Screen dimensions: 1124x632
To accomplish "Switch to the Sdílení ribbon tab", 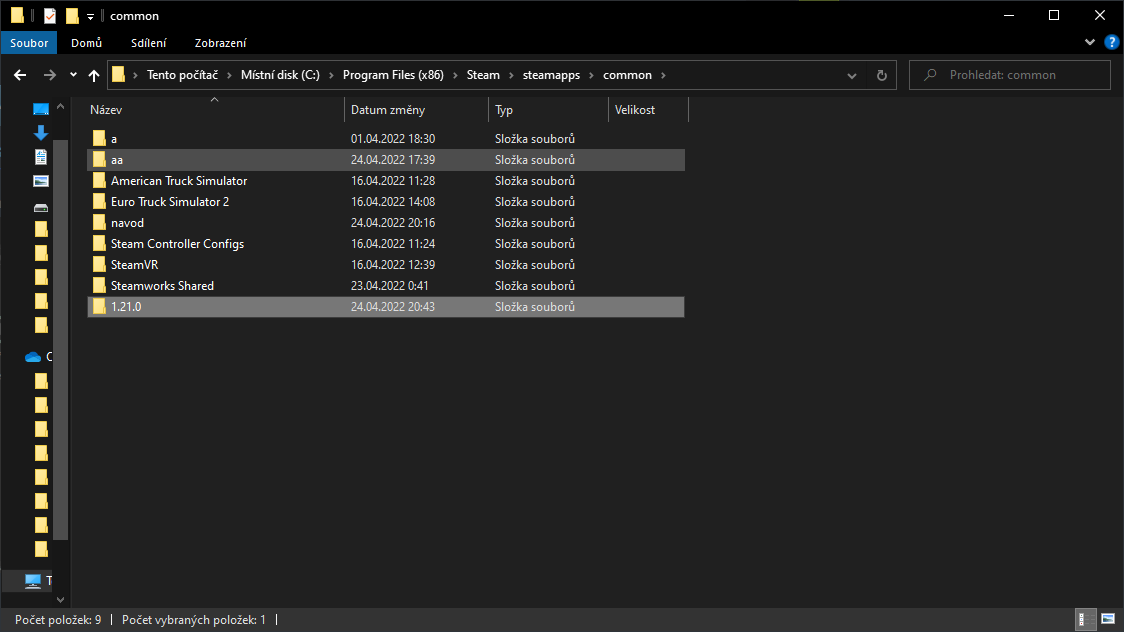I will pyautogui.click(x=148, y=42).
